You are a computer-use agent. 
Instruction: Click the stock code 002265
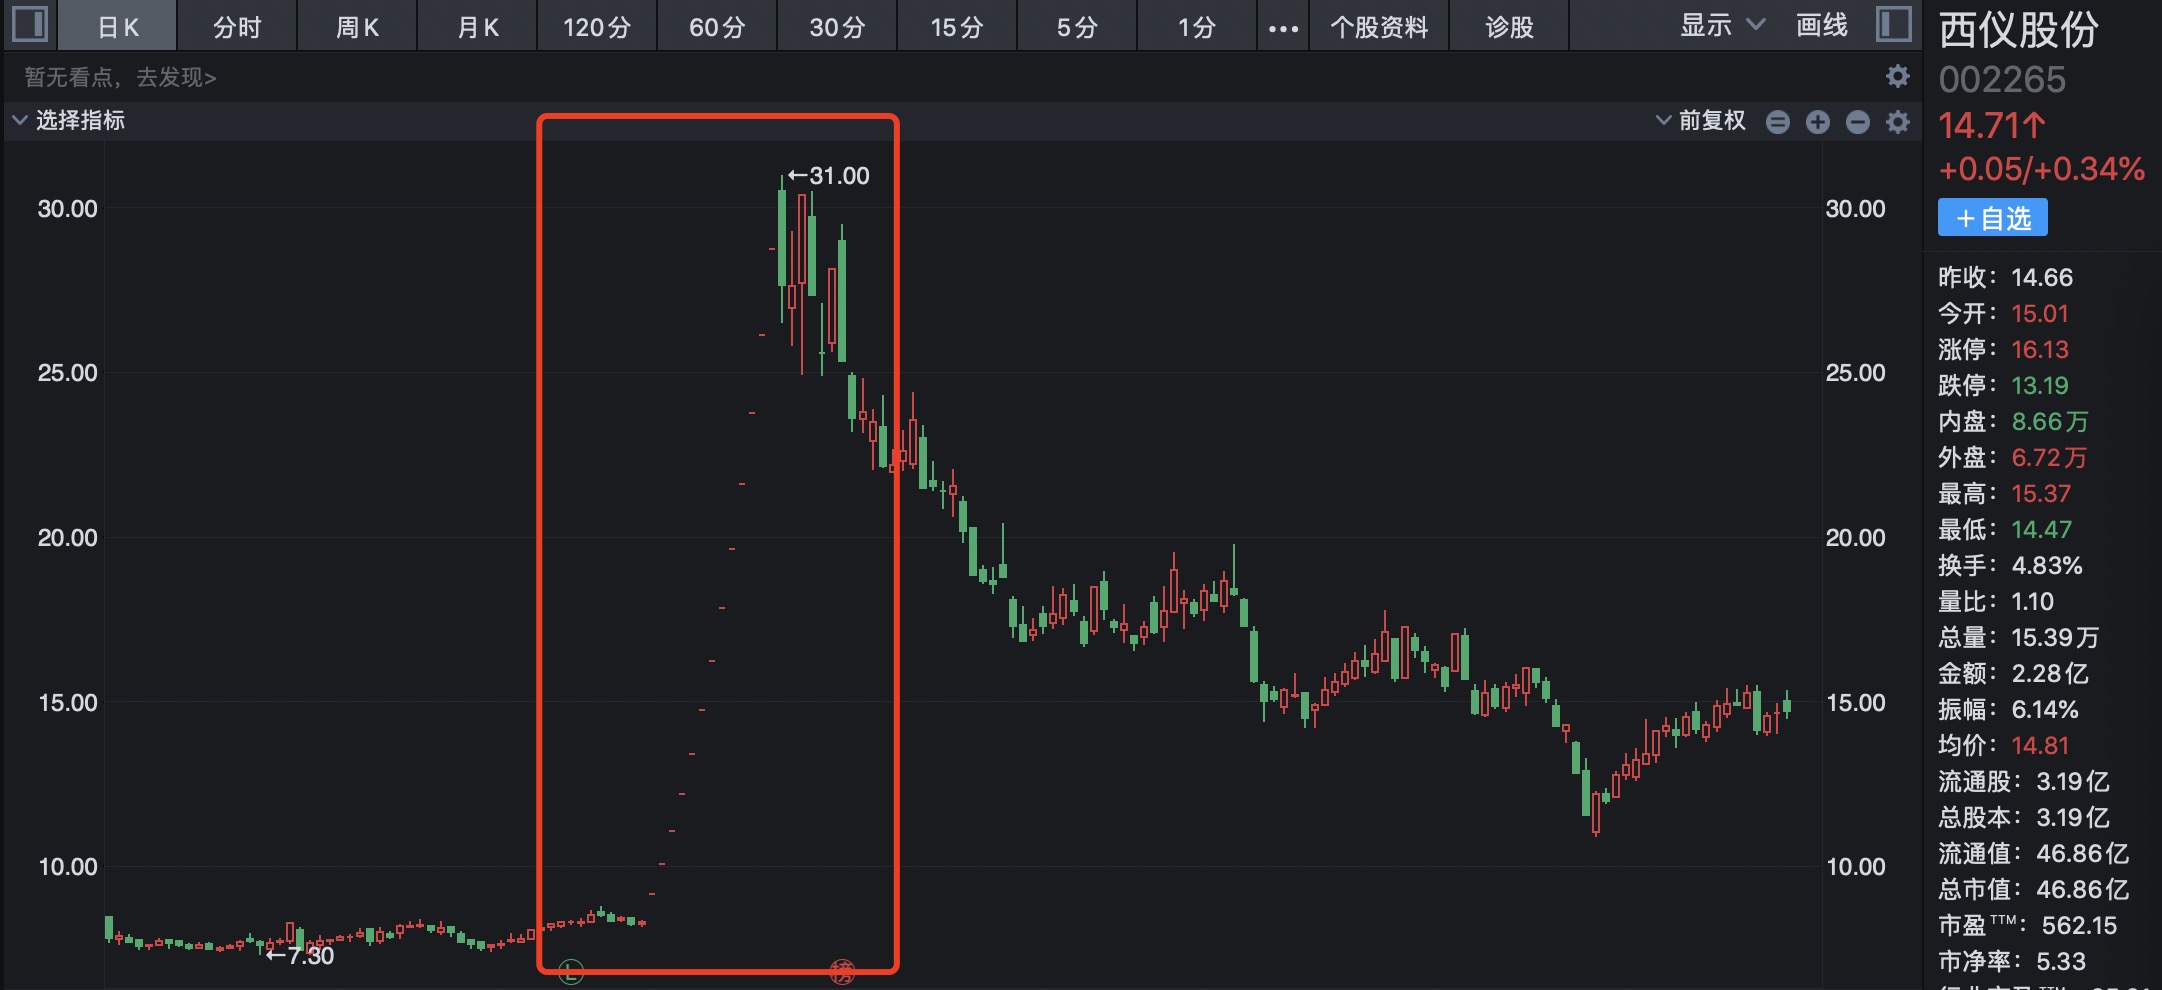[x=2002, y=79]
